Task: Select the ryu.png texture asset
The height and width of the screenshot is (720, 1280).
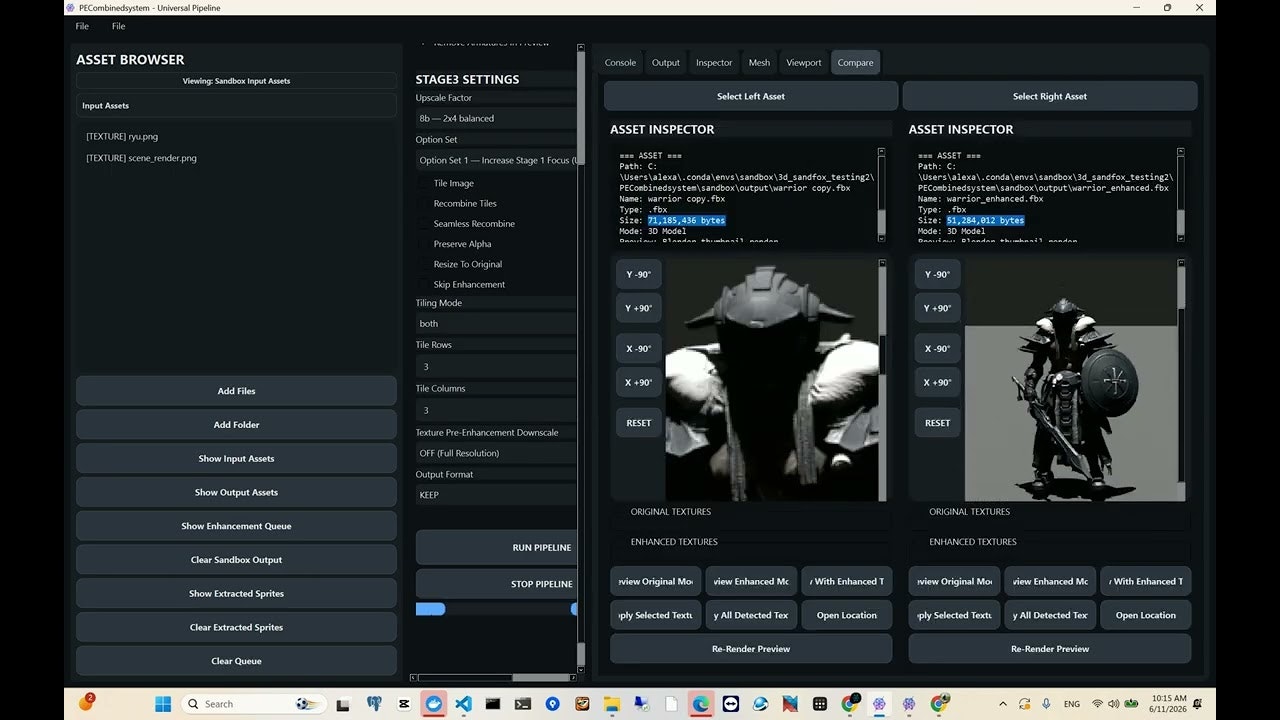Action: [122, 136]
